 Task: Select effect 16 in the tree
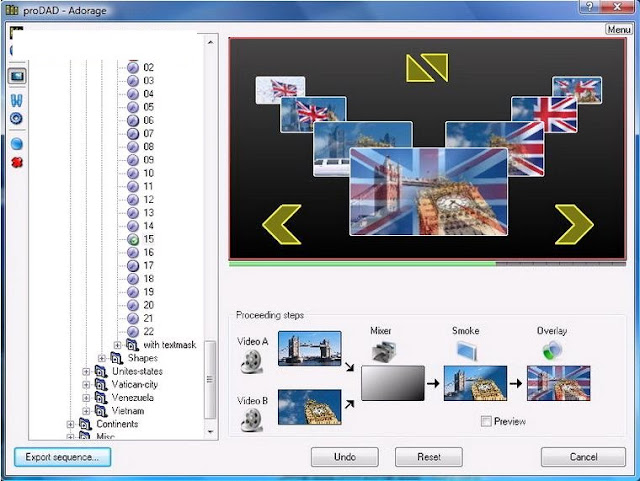(141, 252)
